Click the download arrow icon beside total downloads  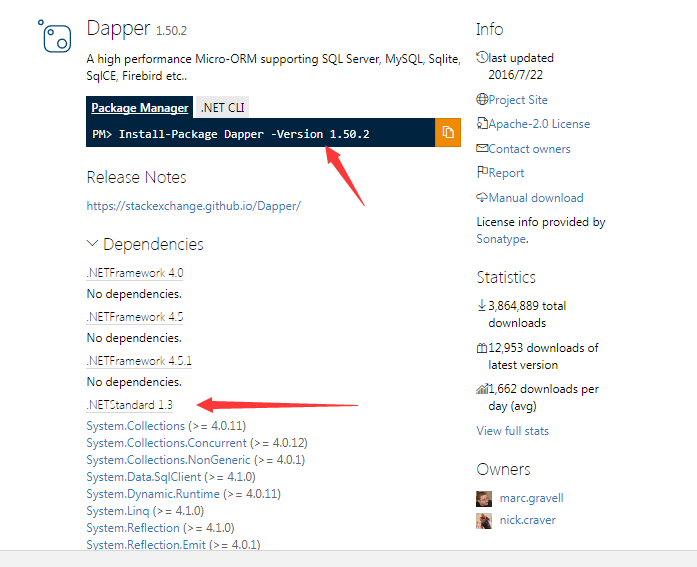click(481, 305)
